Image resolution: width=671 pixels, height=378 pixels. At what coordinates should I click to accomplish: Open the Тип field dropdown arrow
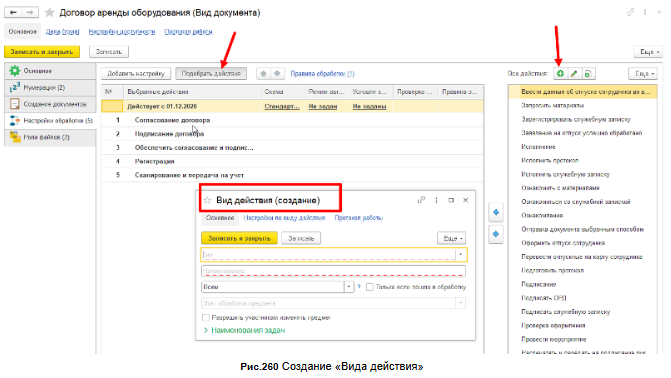(x=460, y=255)
